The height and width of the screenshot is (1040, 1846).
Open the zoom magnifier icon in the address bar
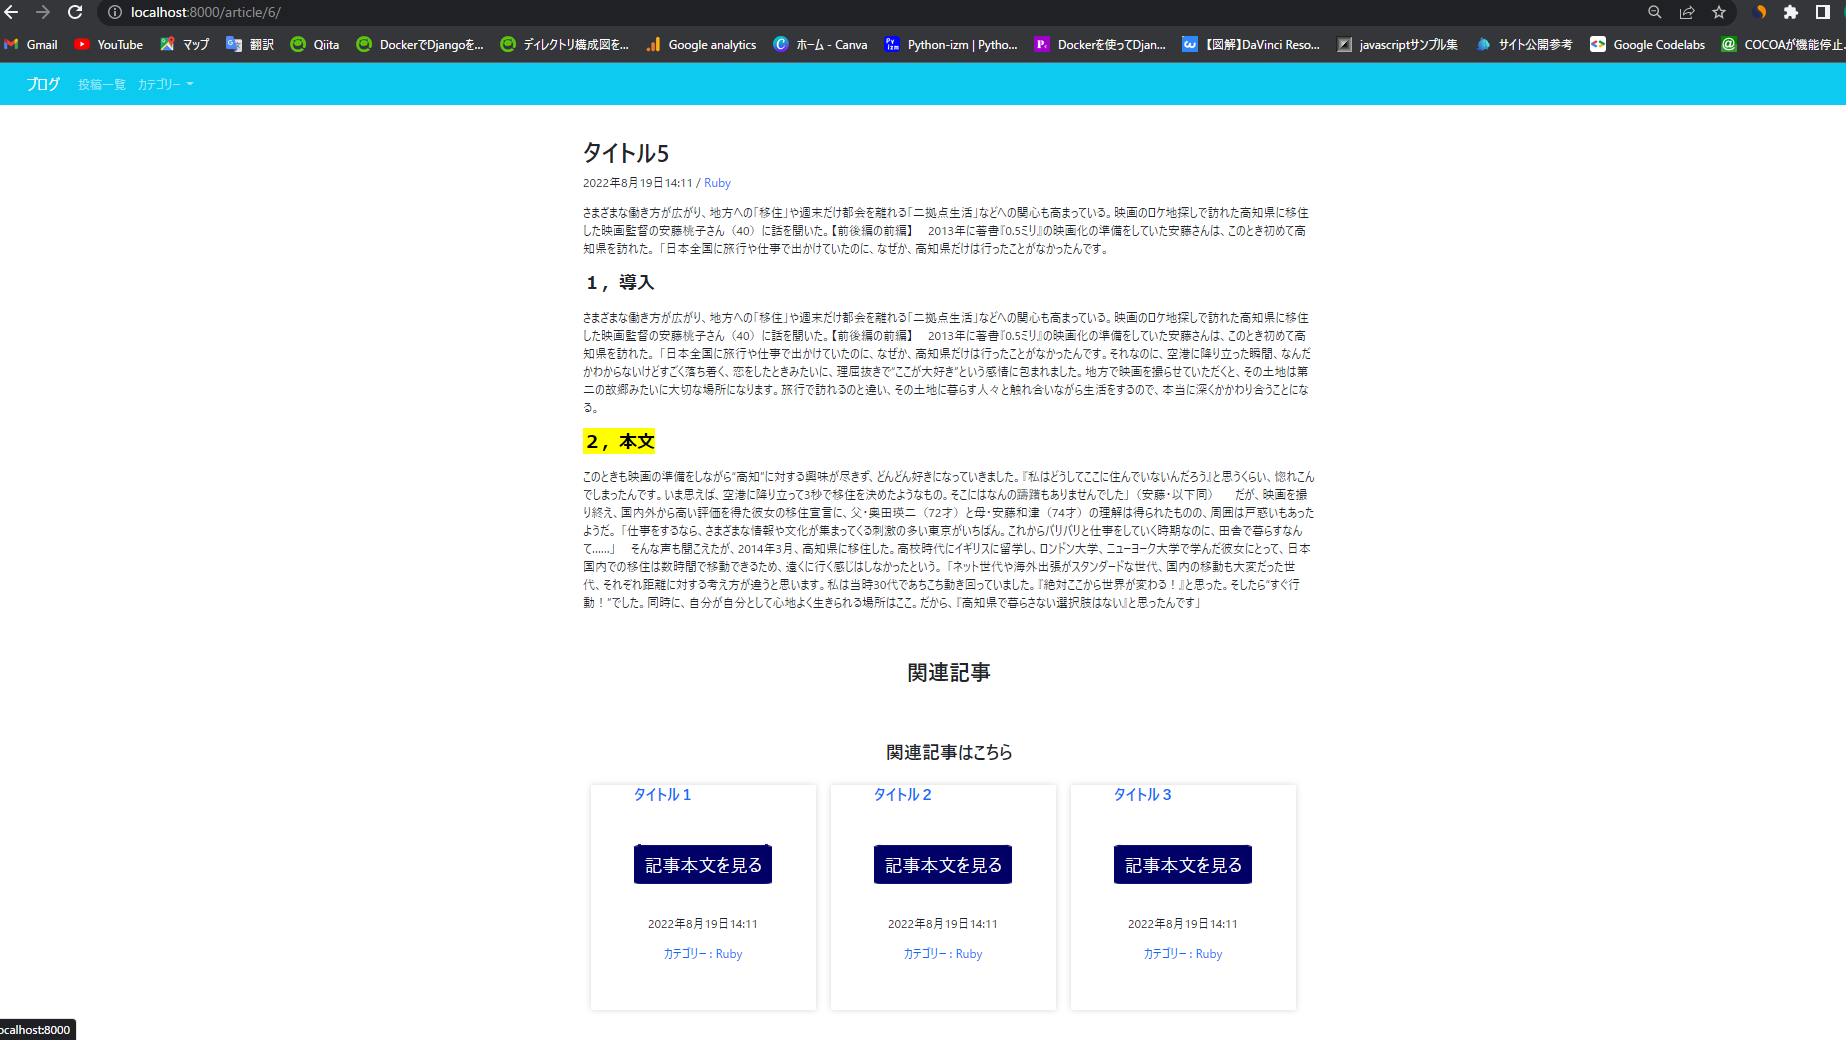click(x=1655, y=12)
